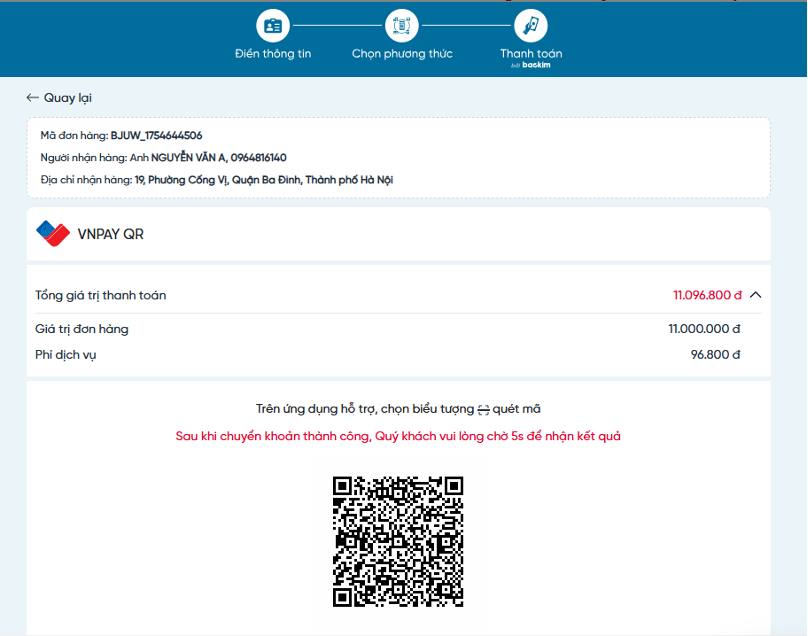
Task: Open the Thanh toán step
Action: click(531, 54)
